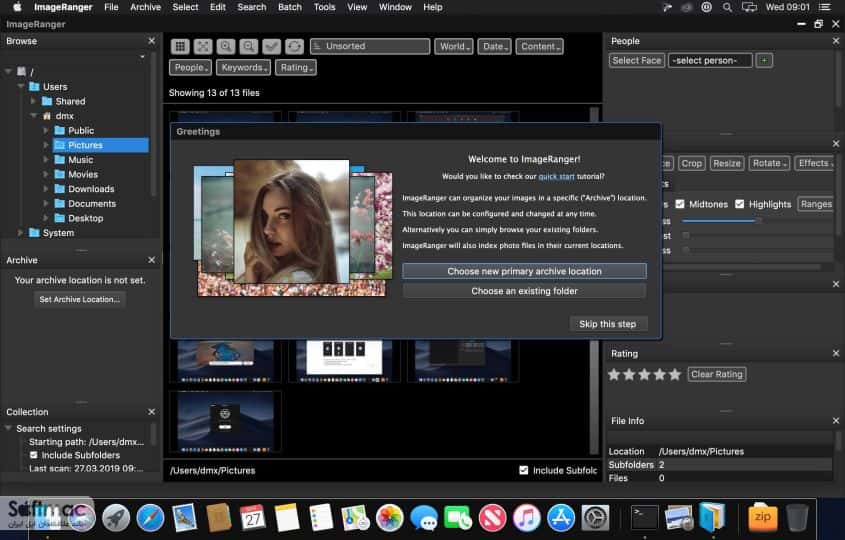845x540 pixels.
Task: Open System Preferences gear in dock
Action: [x=595, y=518]
